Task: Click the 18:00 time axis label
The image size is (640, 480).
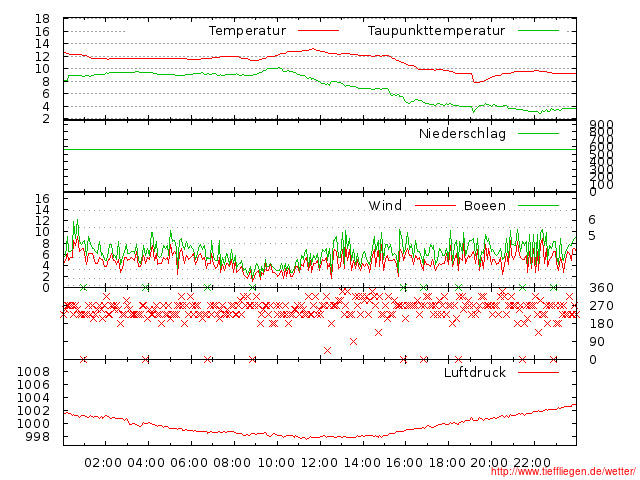Action: click(447, 463)
